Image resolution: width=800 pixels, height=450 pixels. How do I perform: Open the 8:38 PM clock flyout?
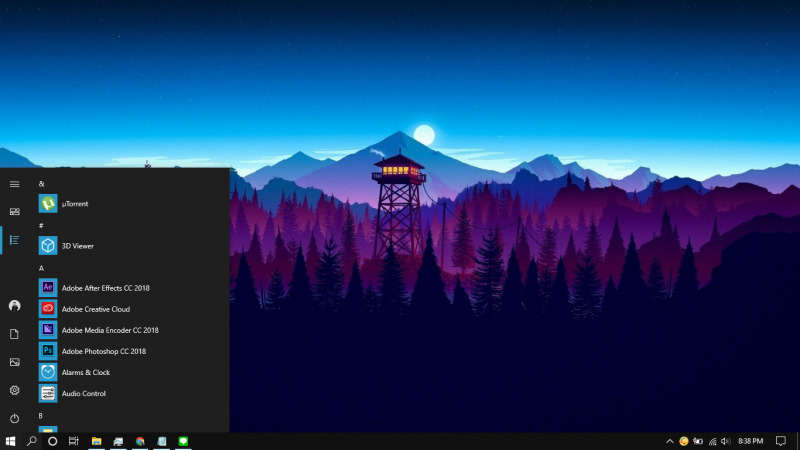tap(751, 441)
